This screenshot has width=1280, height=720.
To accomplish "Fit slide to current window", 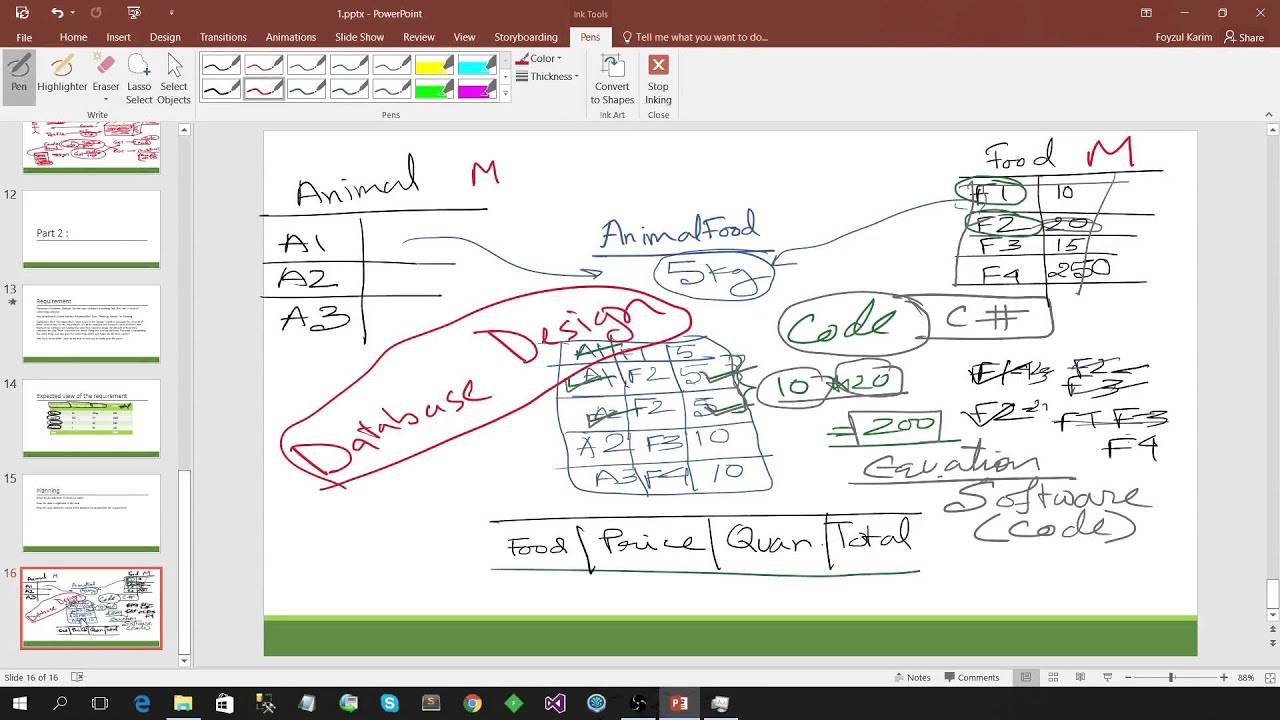I will (x=1269, y=677).
